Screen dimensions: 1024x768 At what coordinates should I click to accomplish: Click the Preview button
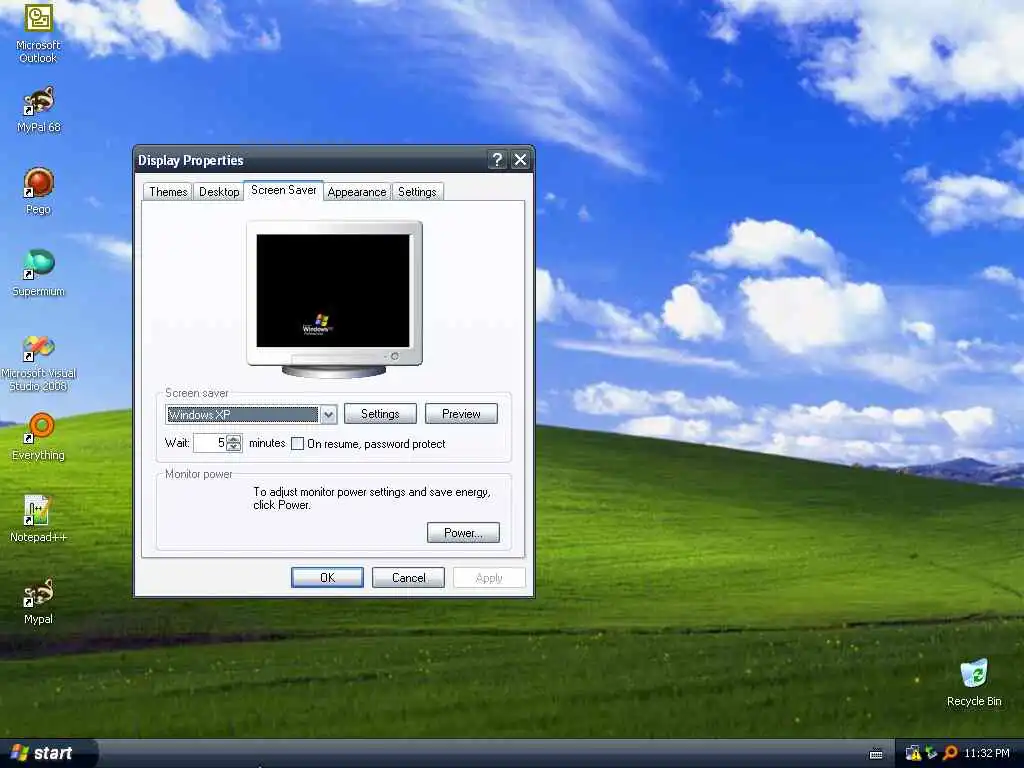461,414
